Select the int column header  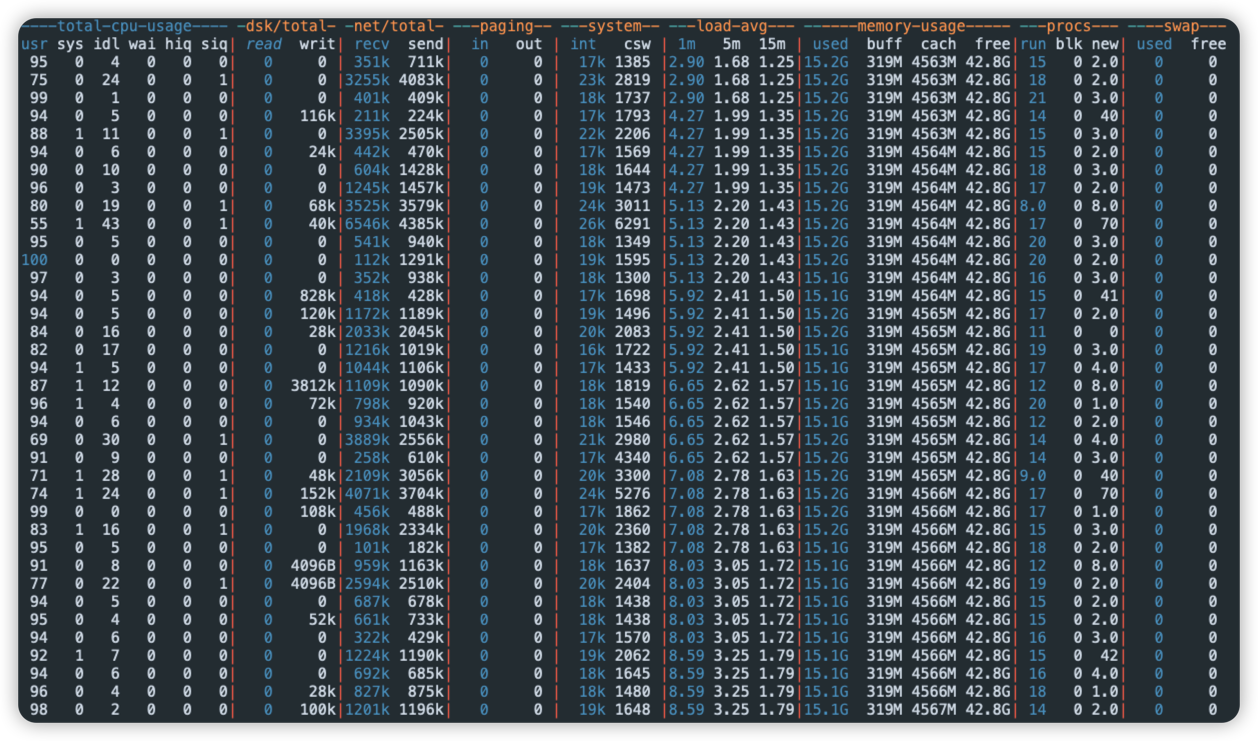coord(583,44)
